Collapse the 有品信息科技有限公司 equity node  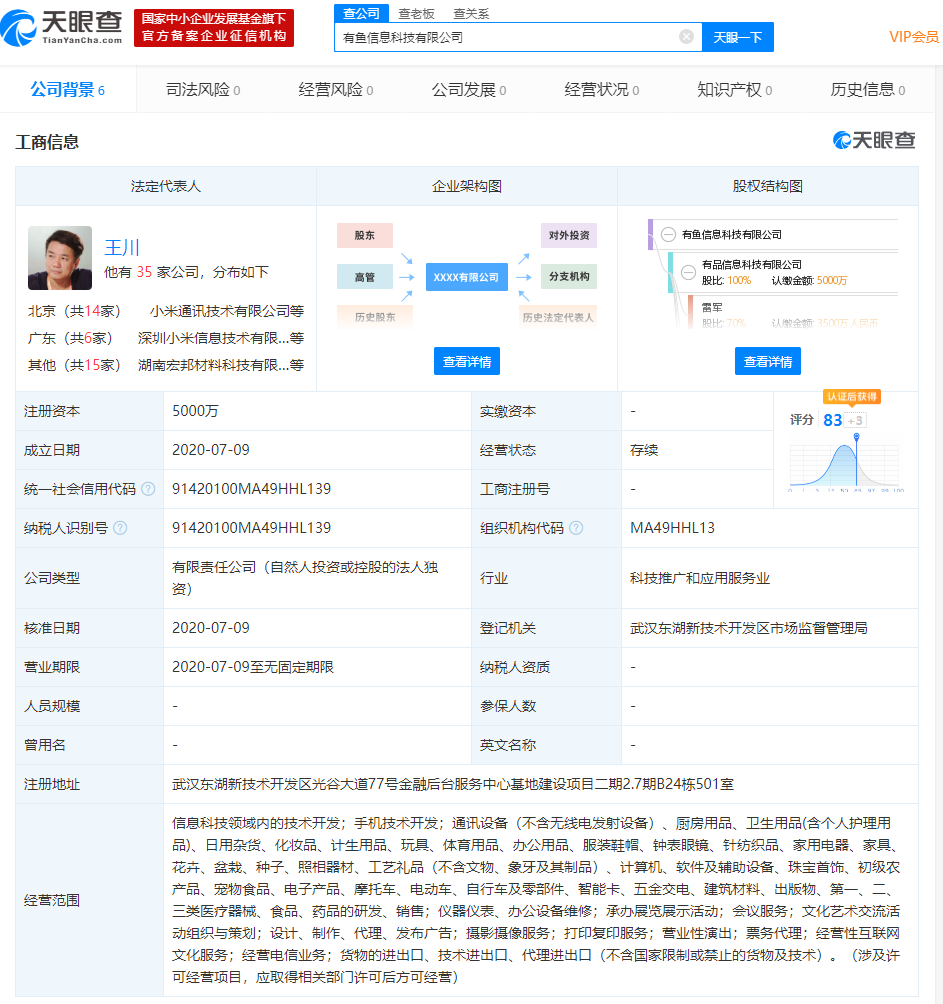point(688,272)
